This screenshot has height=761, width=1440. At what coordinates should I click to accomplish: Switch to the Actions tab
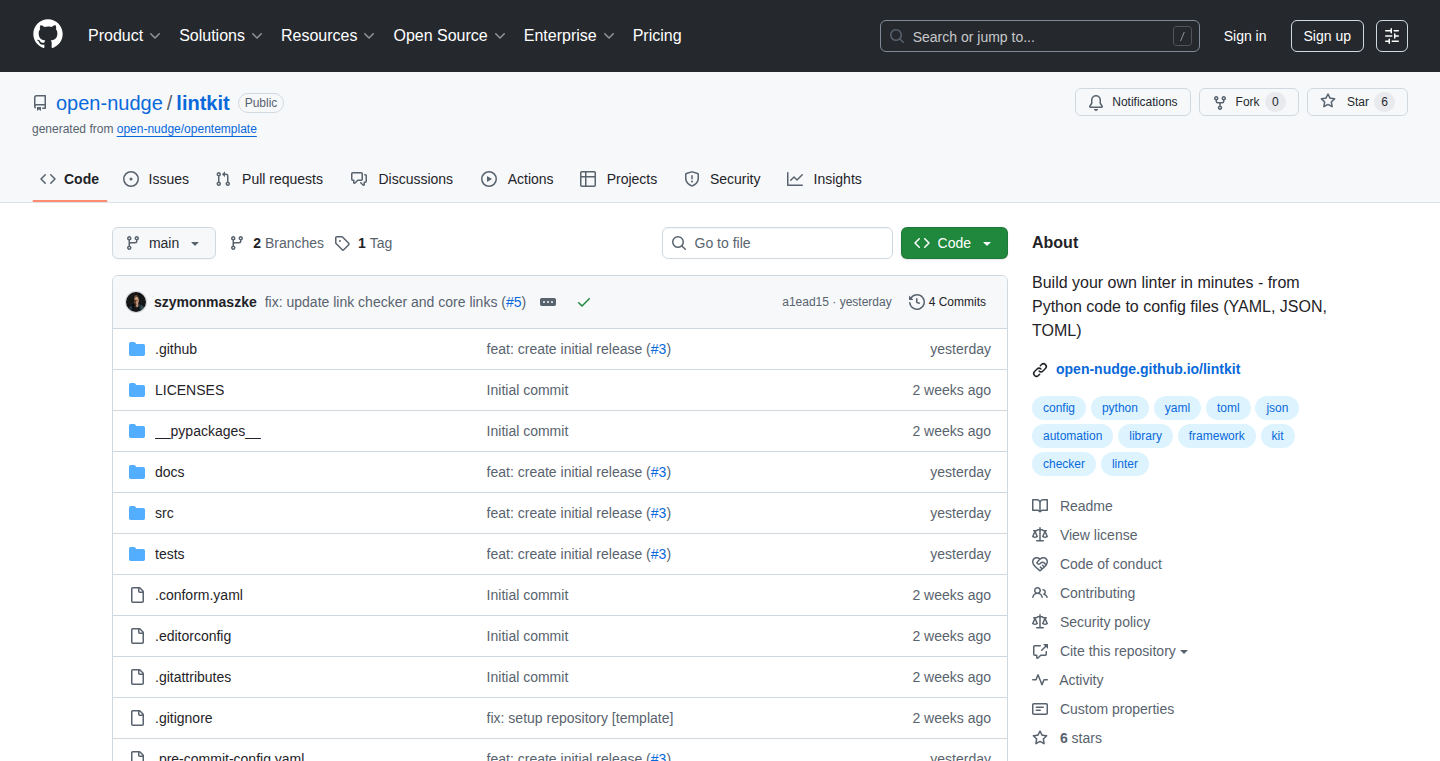(x=517, y=179)
